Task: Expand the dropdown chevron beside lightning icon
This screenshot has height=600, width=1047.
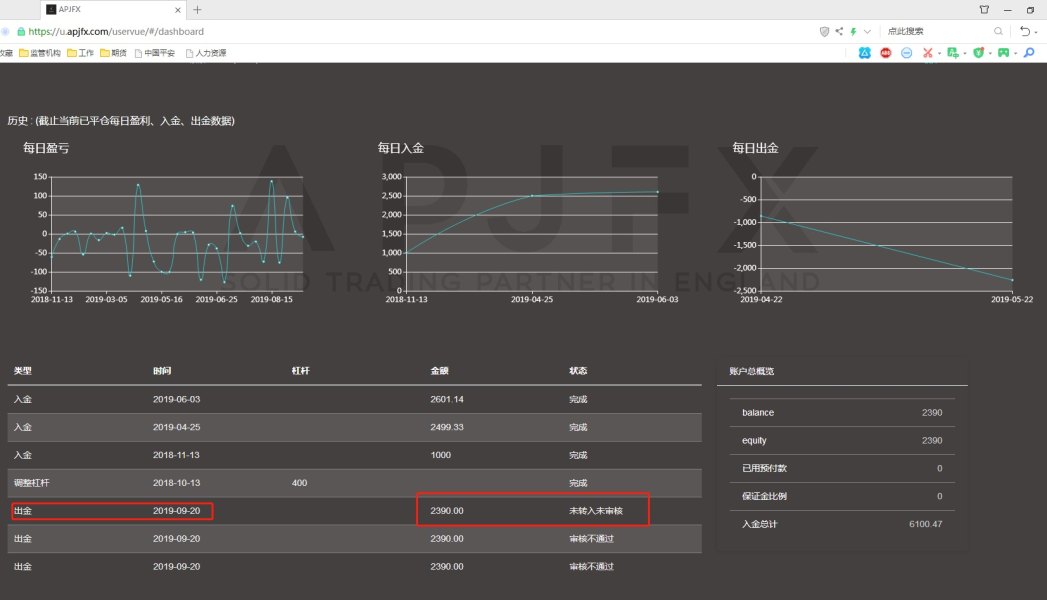Action: [x=867, y=31]
